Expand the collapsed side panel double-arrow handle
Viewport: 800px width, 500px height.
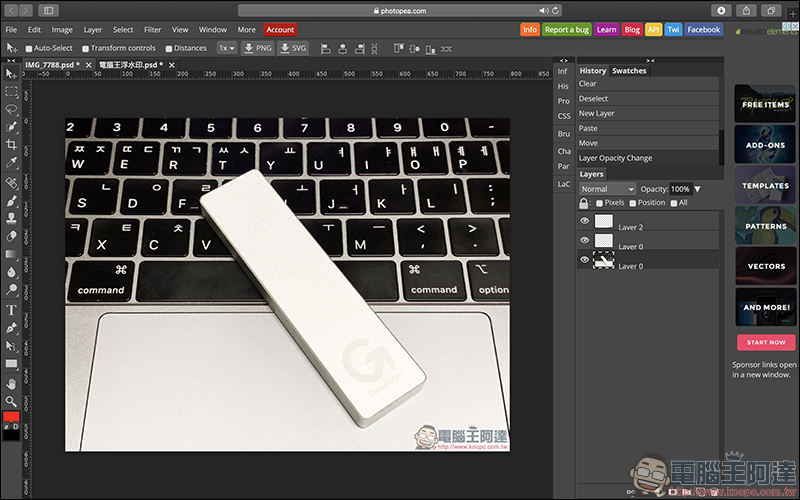pyautogui.click(x=563, y=60)
